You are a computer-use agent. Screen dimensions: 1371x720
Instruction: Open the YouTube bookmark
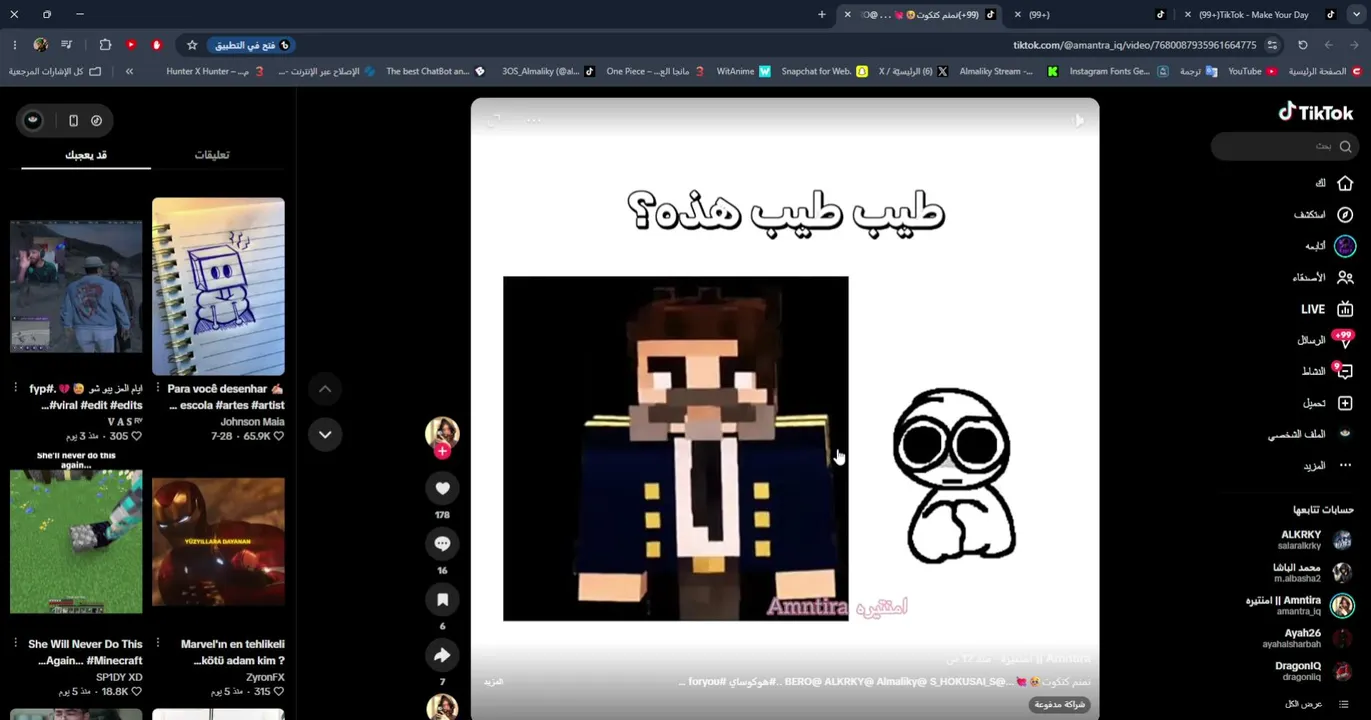point(1252,71)
